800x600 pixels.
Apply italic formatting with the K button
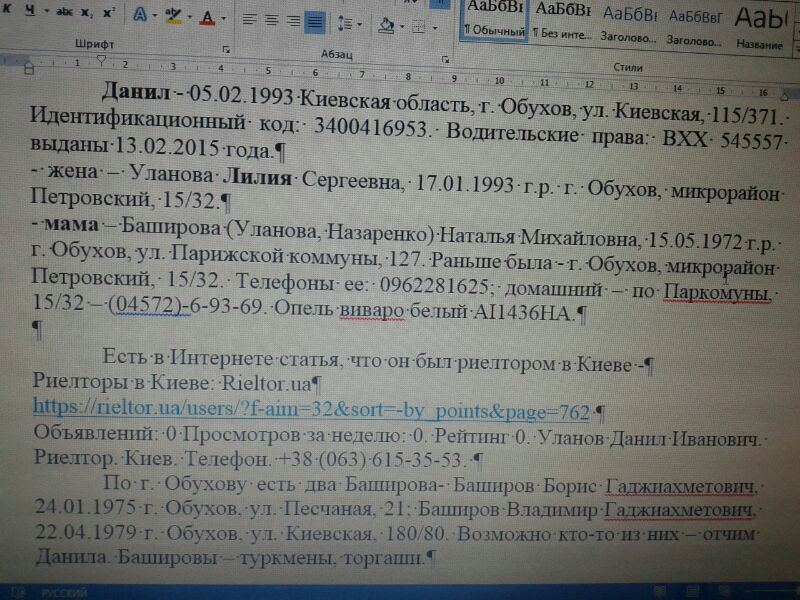(8, 11)
